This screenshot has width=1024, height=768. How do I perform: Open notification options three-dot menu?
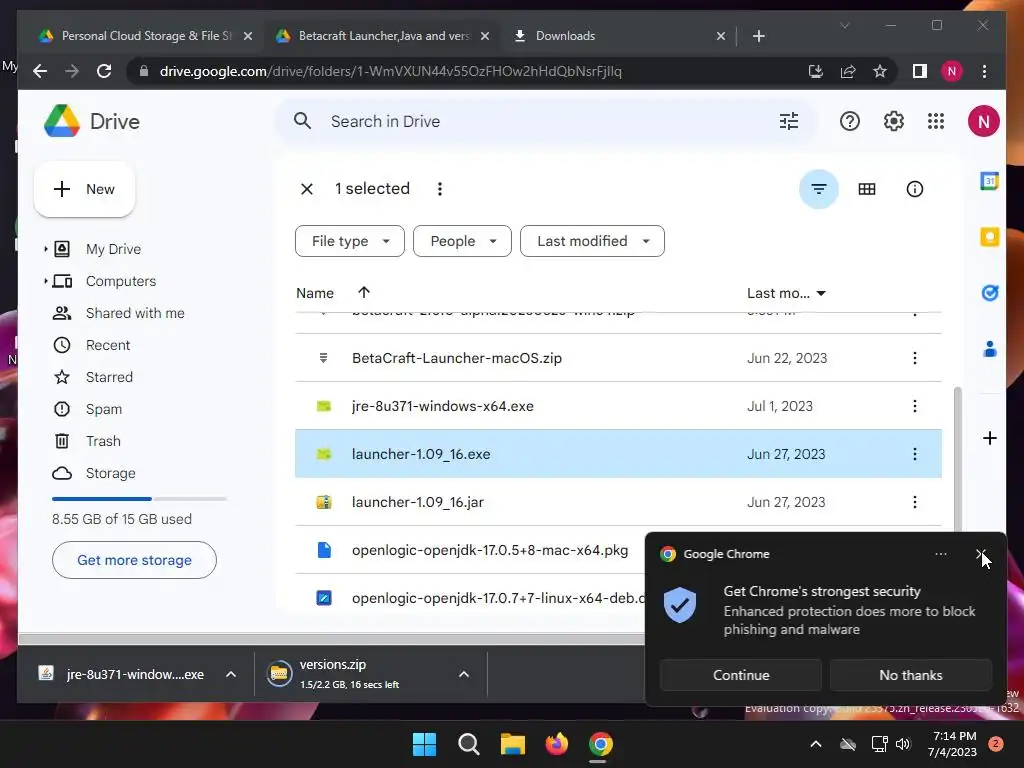[940, 554]
